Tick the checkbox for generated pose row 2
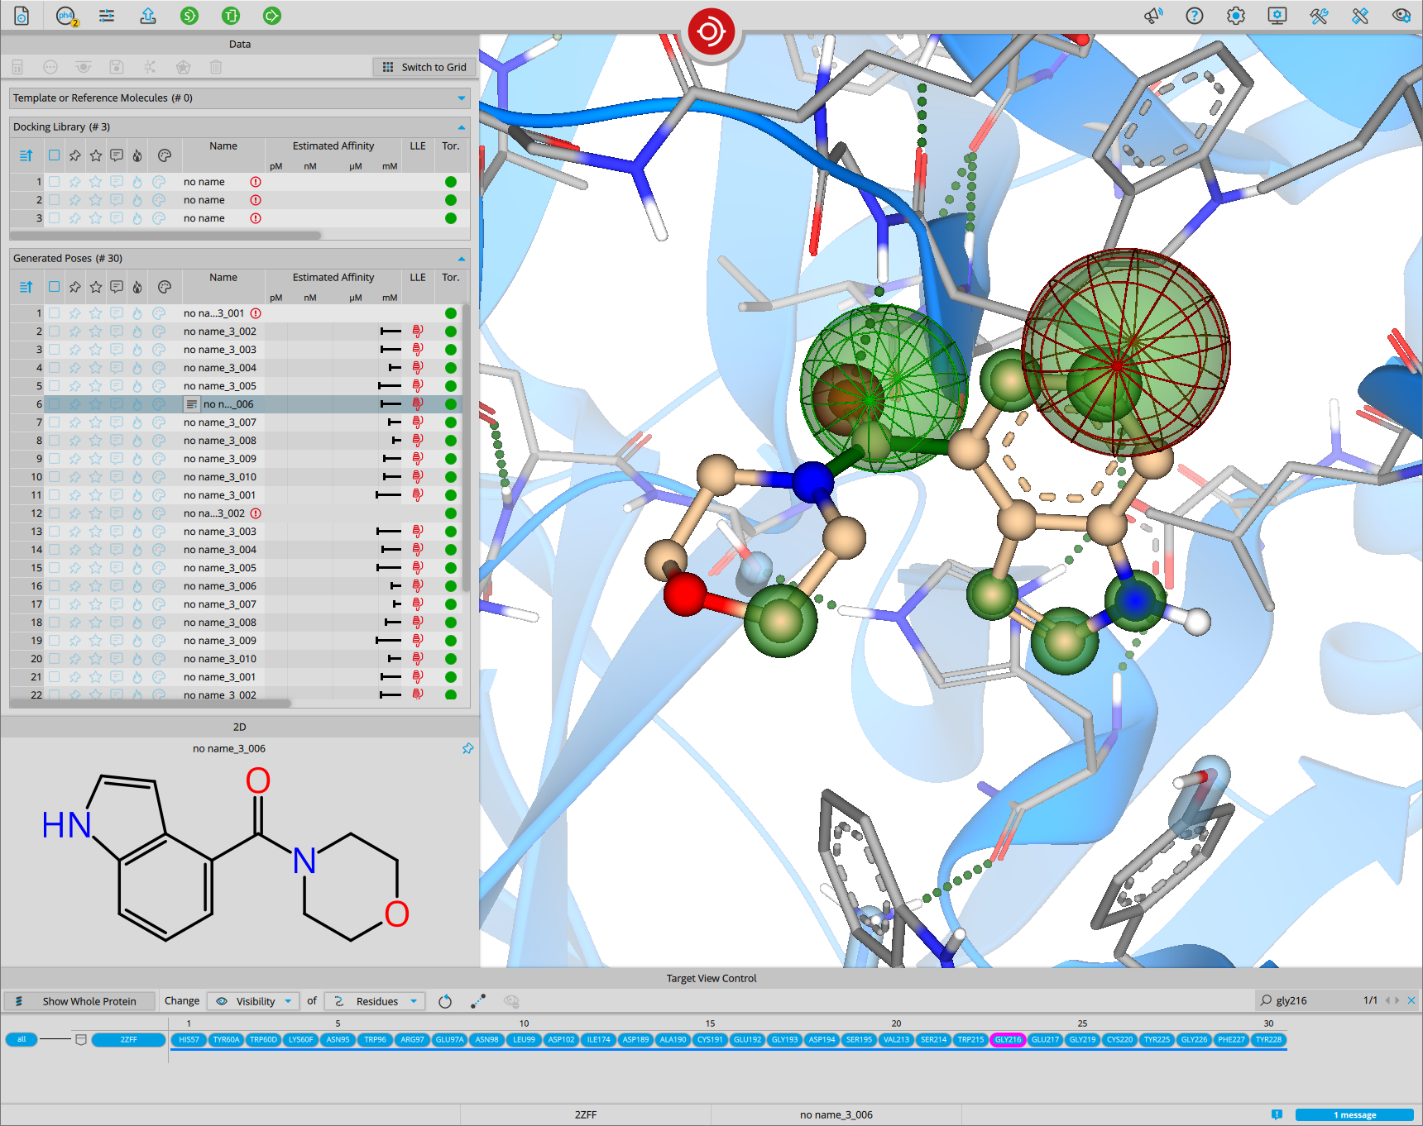The image size is (1423, 1126). [55, 332]
